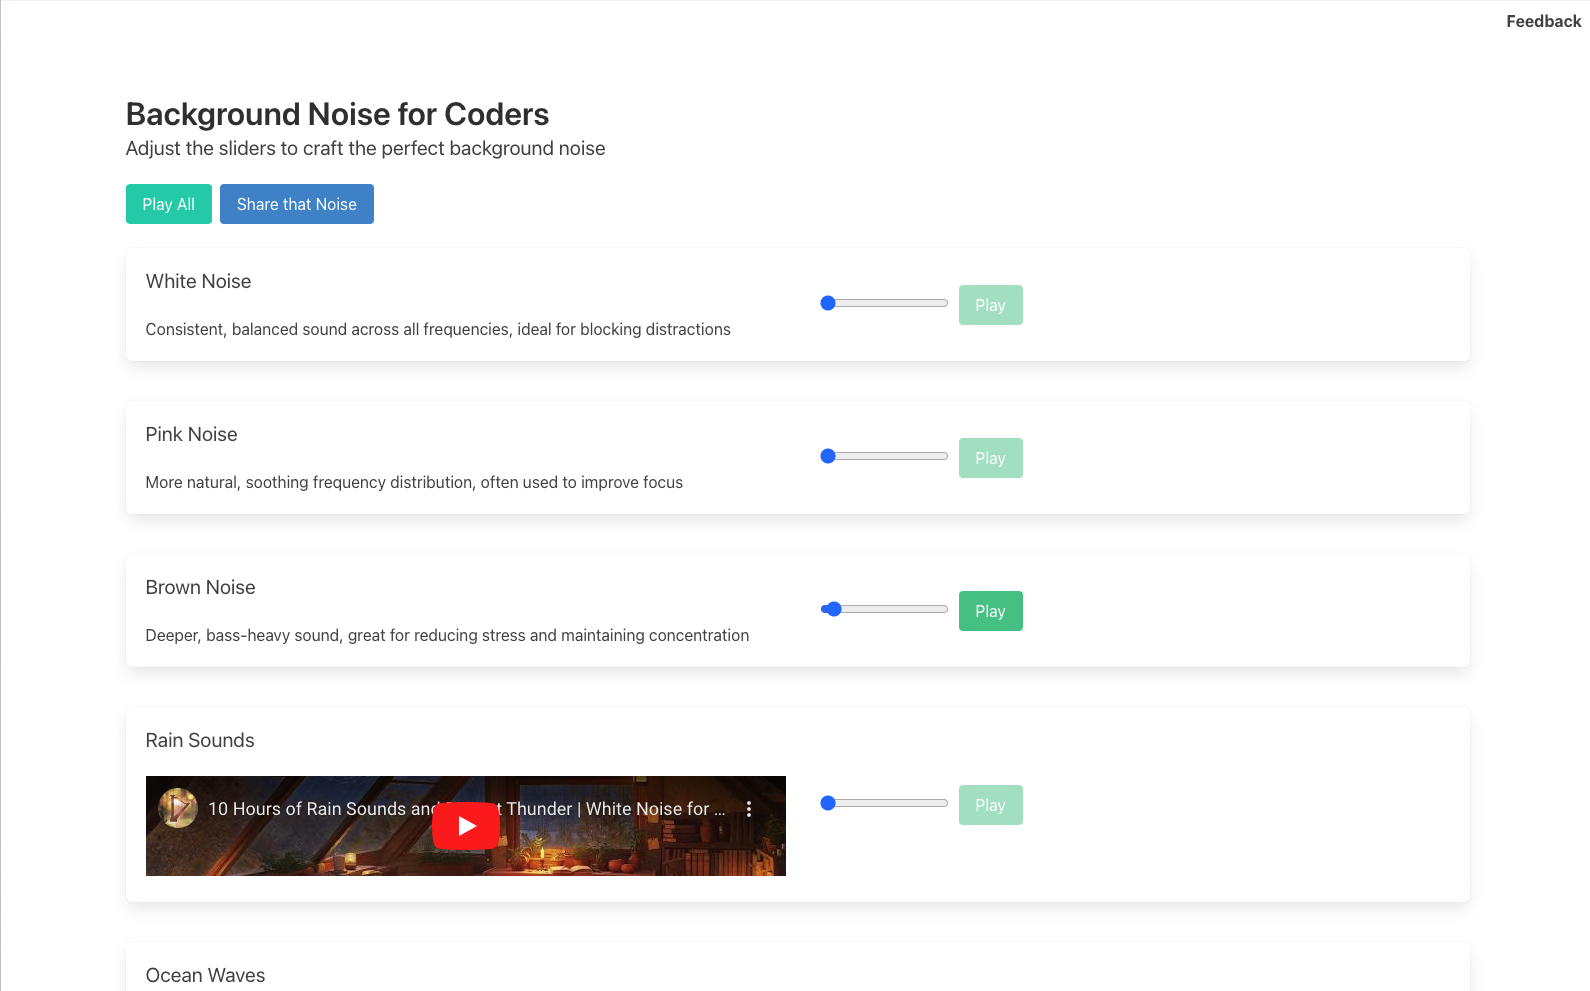Screen dimensions: 1590x991
Task: Click the Rain Sounds title
Action: 200,740
